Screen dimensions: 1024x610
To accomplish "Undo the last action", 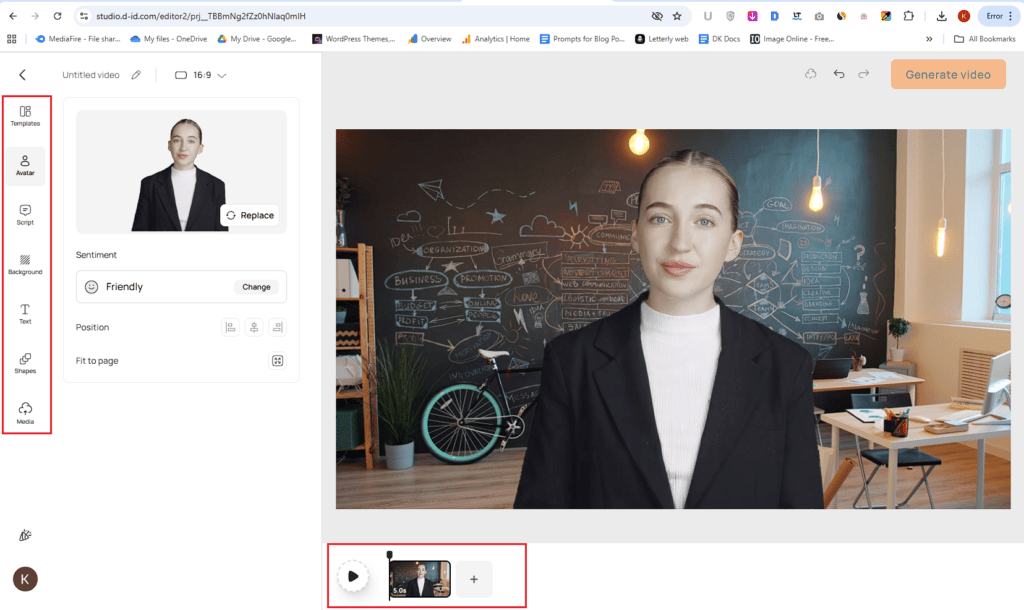I will click(839, 74).
